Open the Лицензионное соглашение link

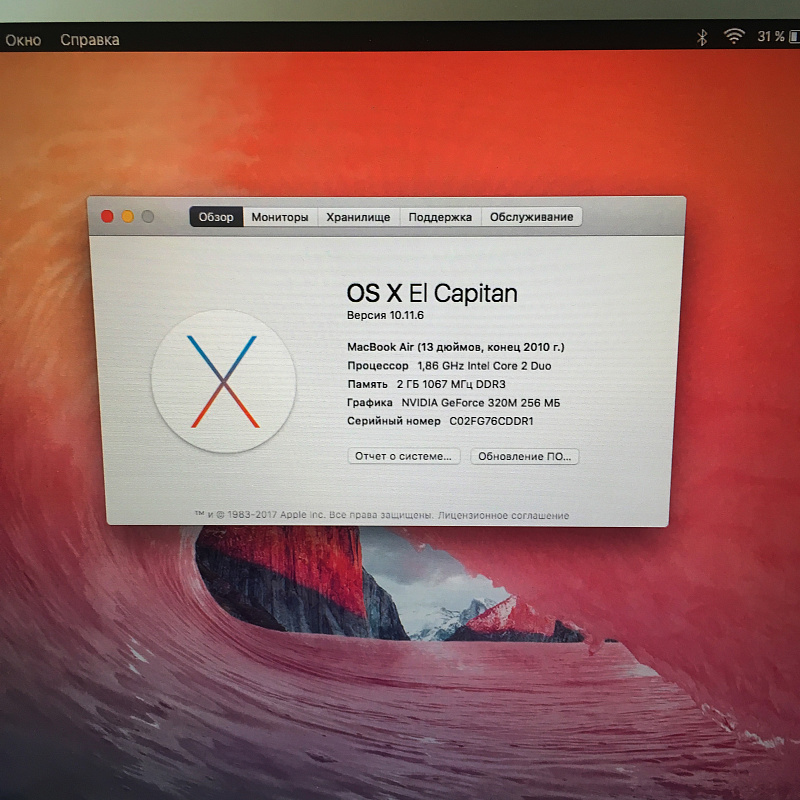pos(504,515)
